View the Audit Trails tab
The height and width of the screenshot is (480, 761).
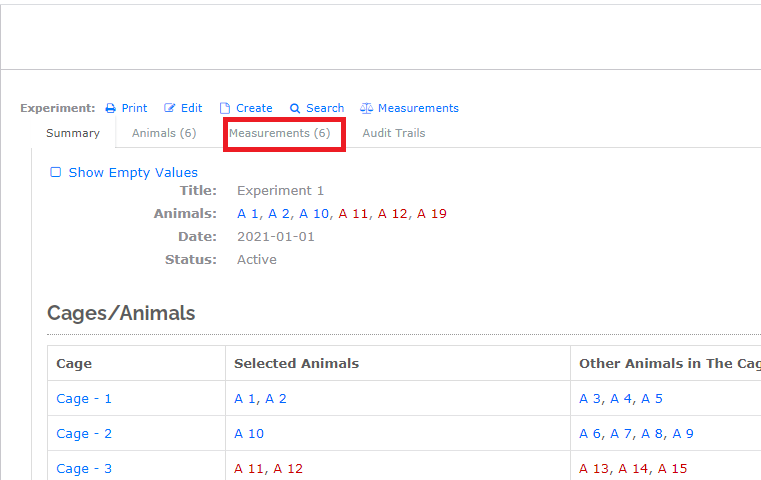pos(393,133)
